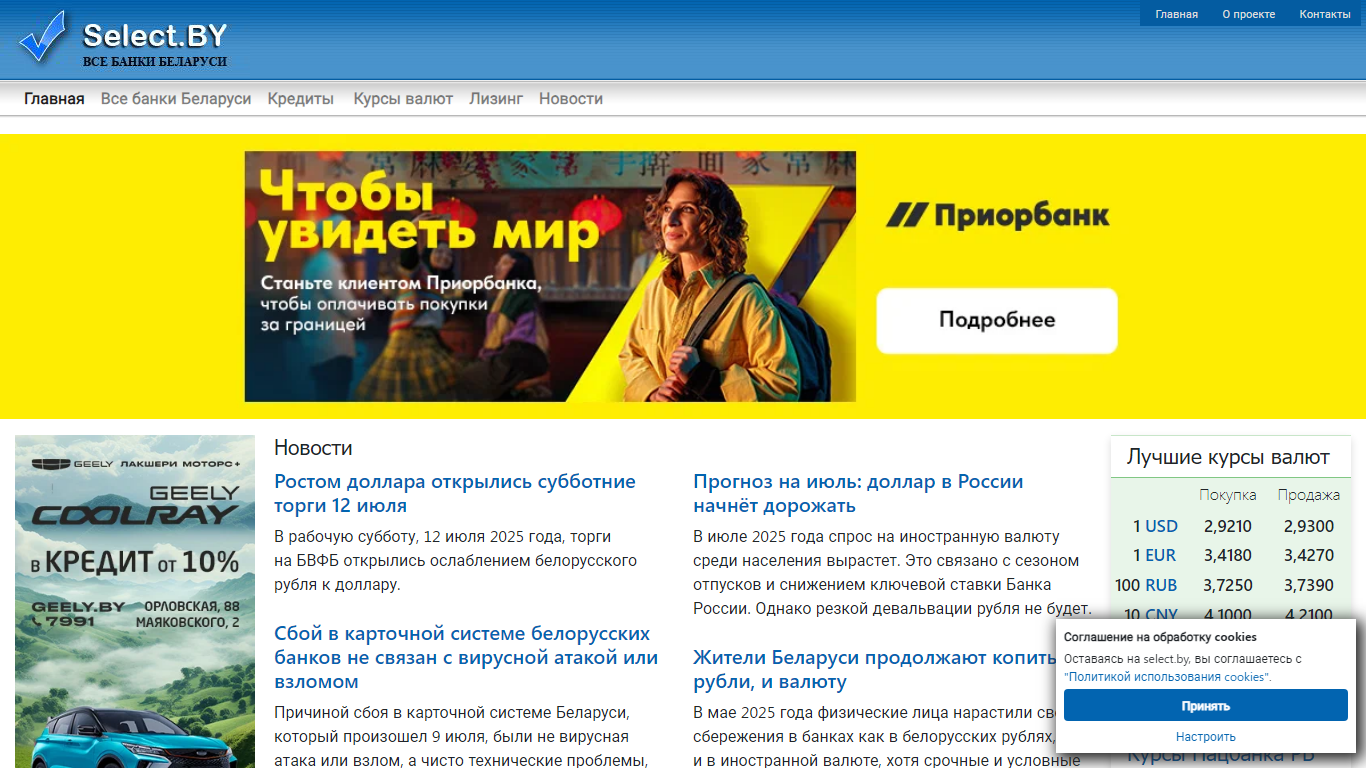Open the Новости navigation item
Viewport: 1366px width, 768px height.
[571, 99]
